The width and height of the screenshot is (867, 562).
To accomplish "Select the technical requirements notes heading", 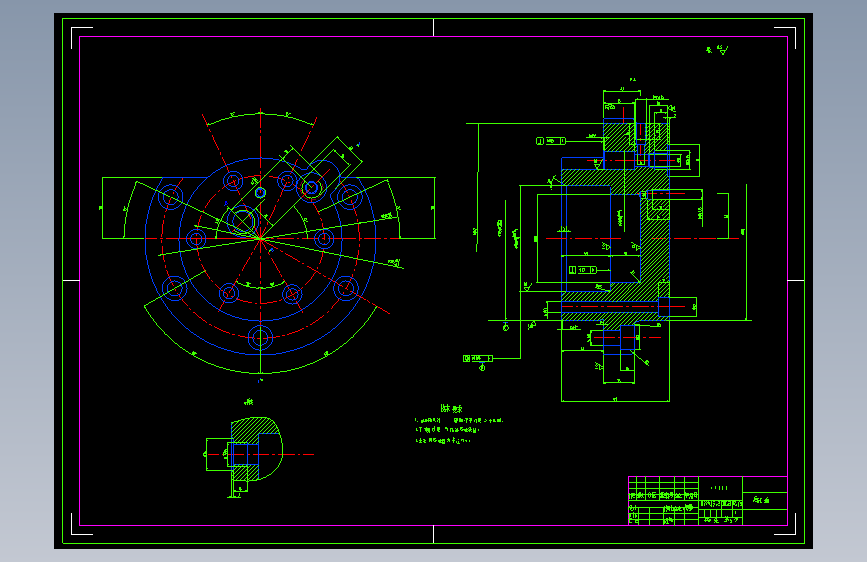I will coord(451,409).
